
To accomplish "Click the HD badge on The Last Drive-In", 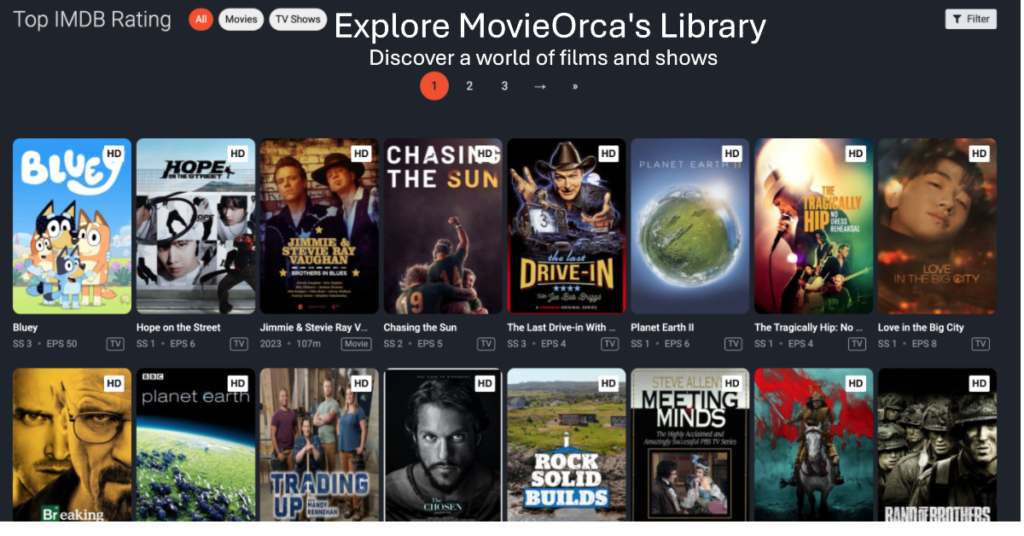I will coord(608,153).
